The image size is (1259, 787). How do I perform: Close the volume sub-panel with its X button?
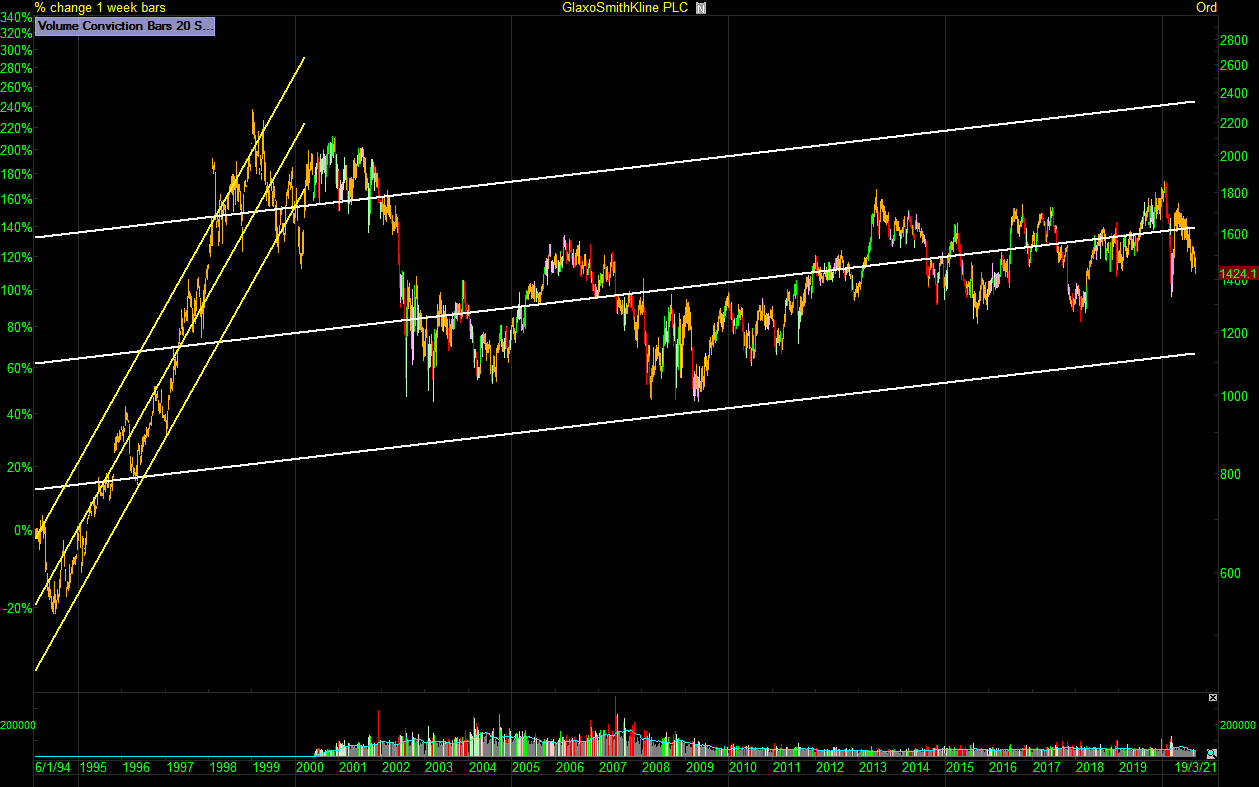(1213, 697)
